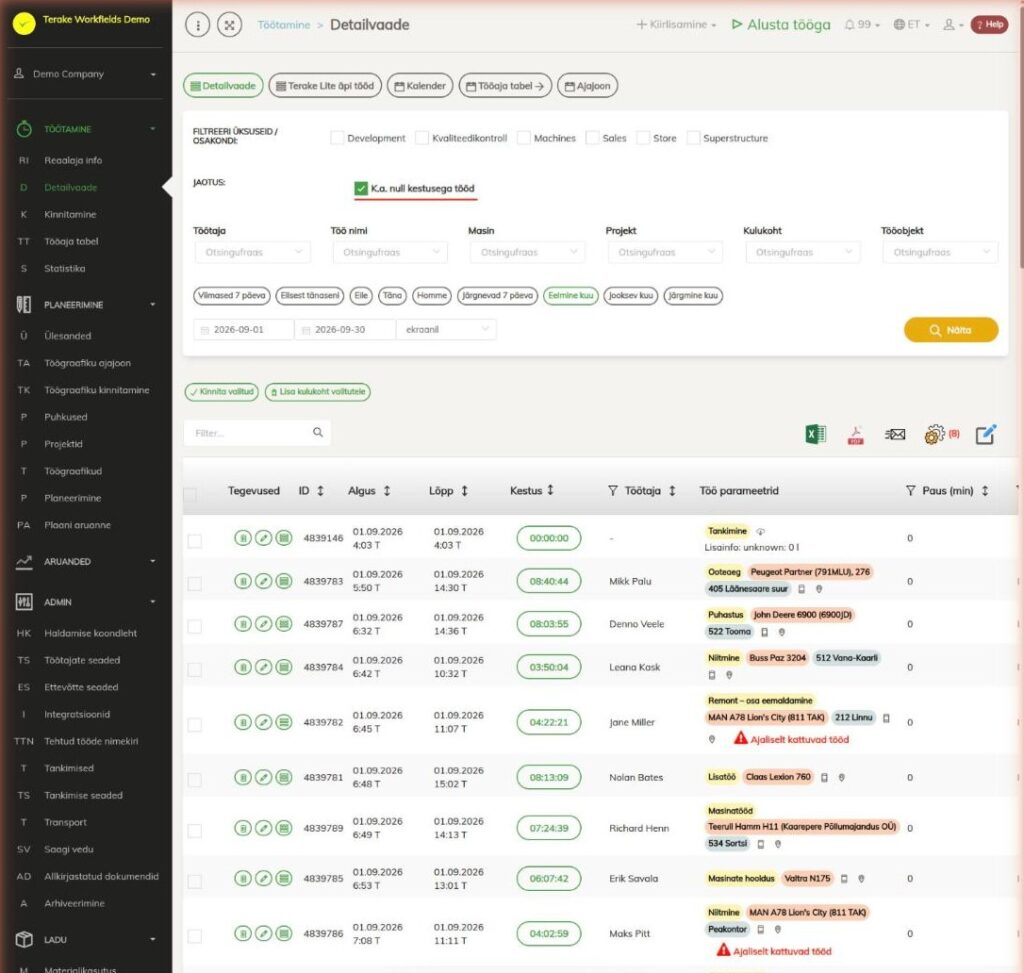
Task: Sort table by Kestus column arrows
Action: [x=551, y=490]
